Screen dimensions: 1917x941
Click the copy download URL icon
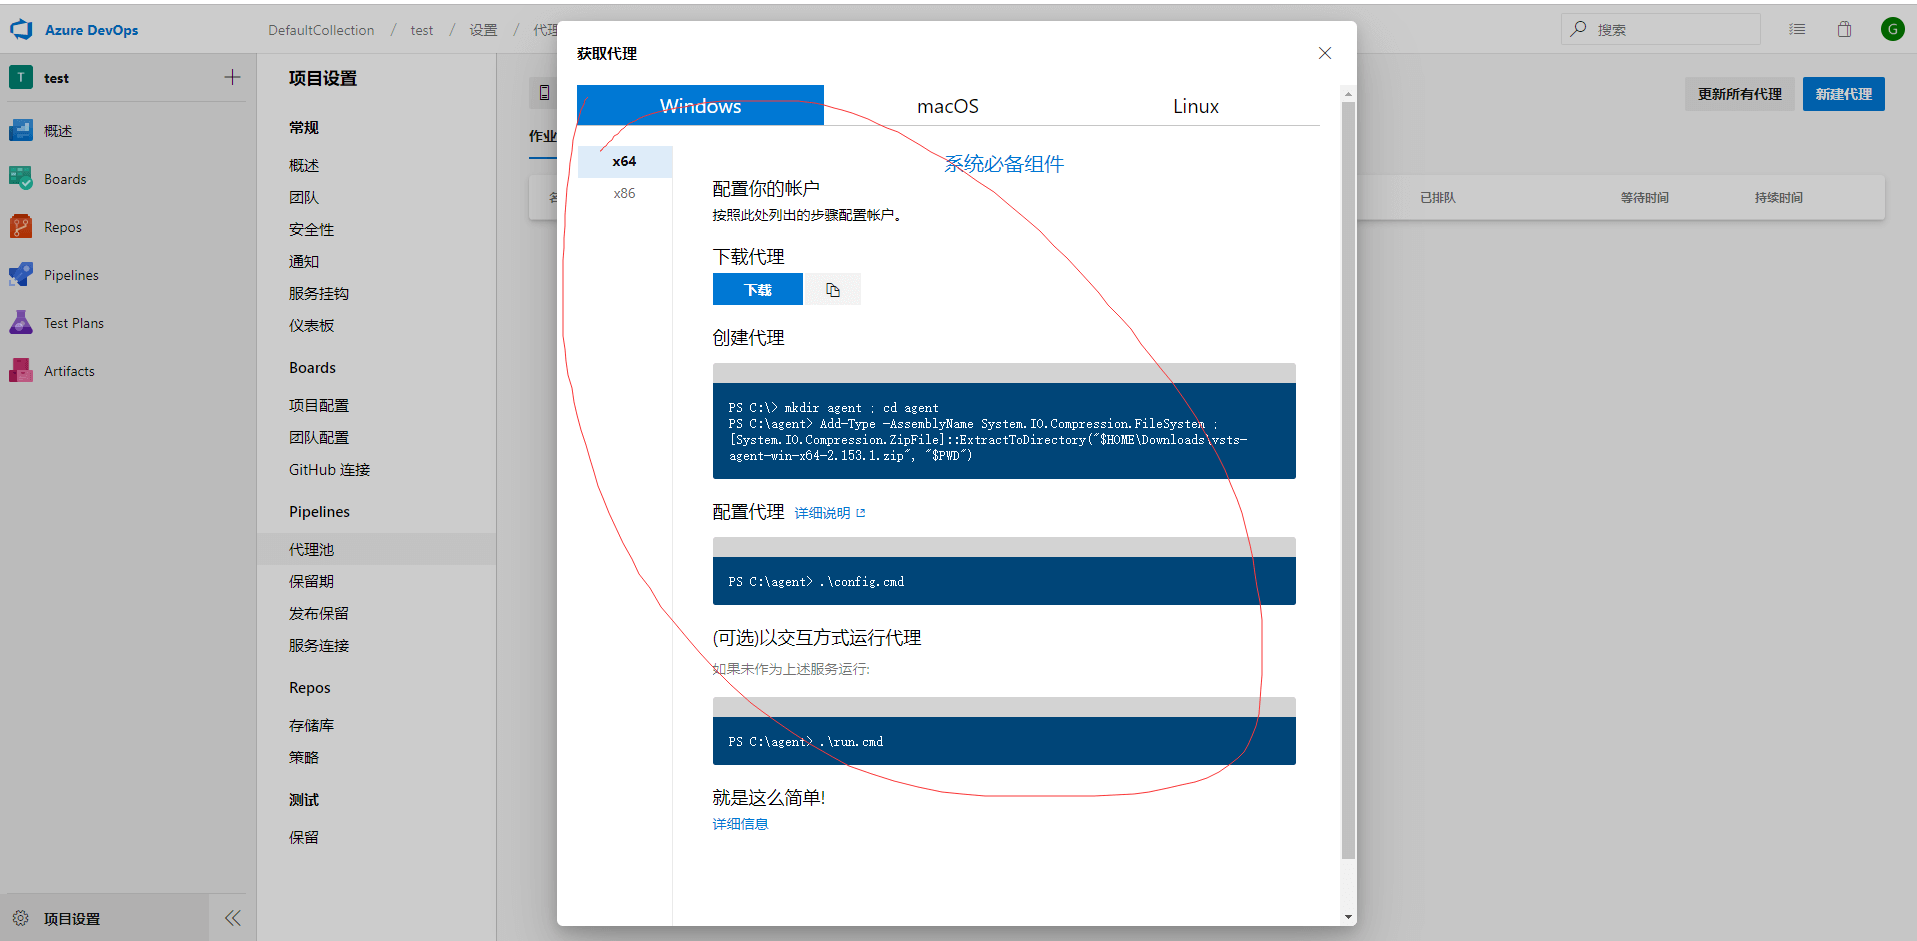click(832, 290)
